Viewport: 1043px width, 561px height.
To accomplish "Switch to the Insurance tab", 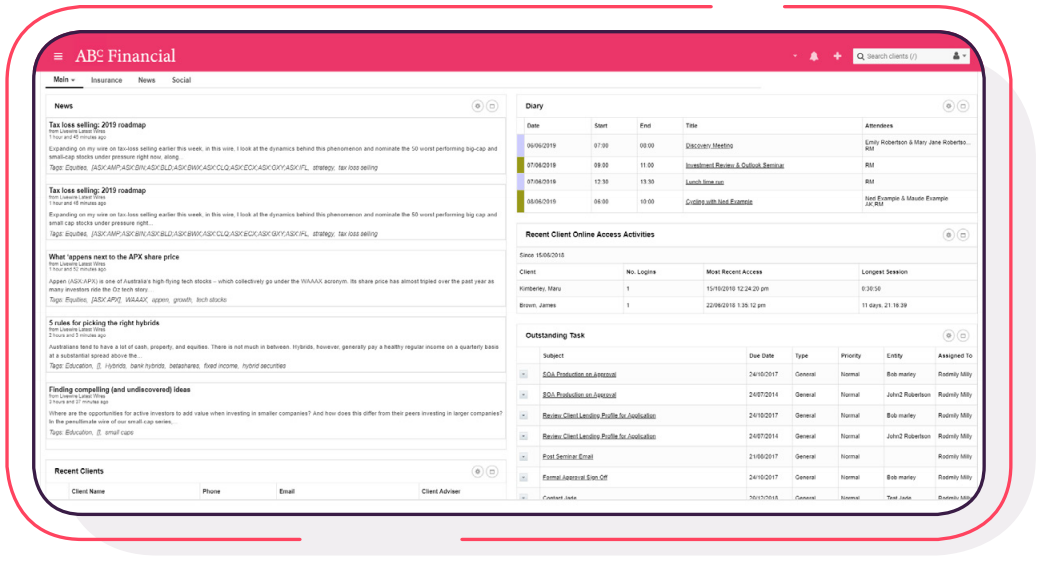I will (x=106, y=80).
